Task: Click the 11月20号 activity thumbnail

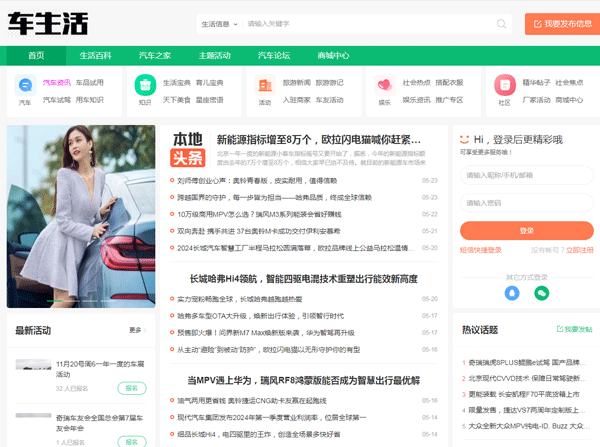Action: tap(33, 364)
